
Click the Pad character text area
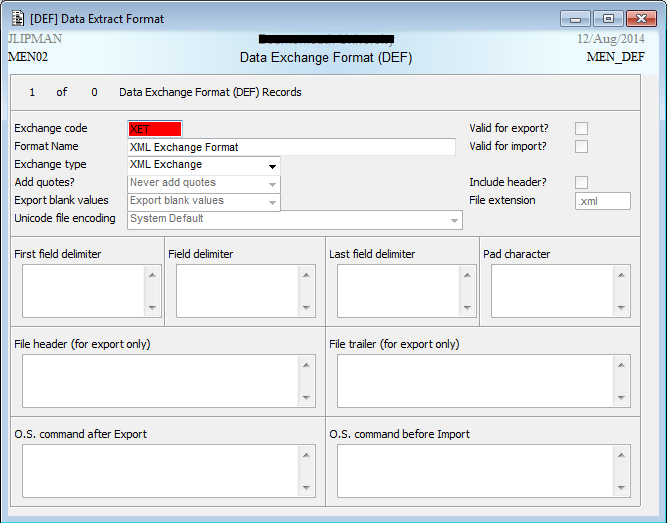pos(553,291)
